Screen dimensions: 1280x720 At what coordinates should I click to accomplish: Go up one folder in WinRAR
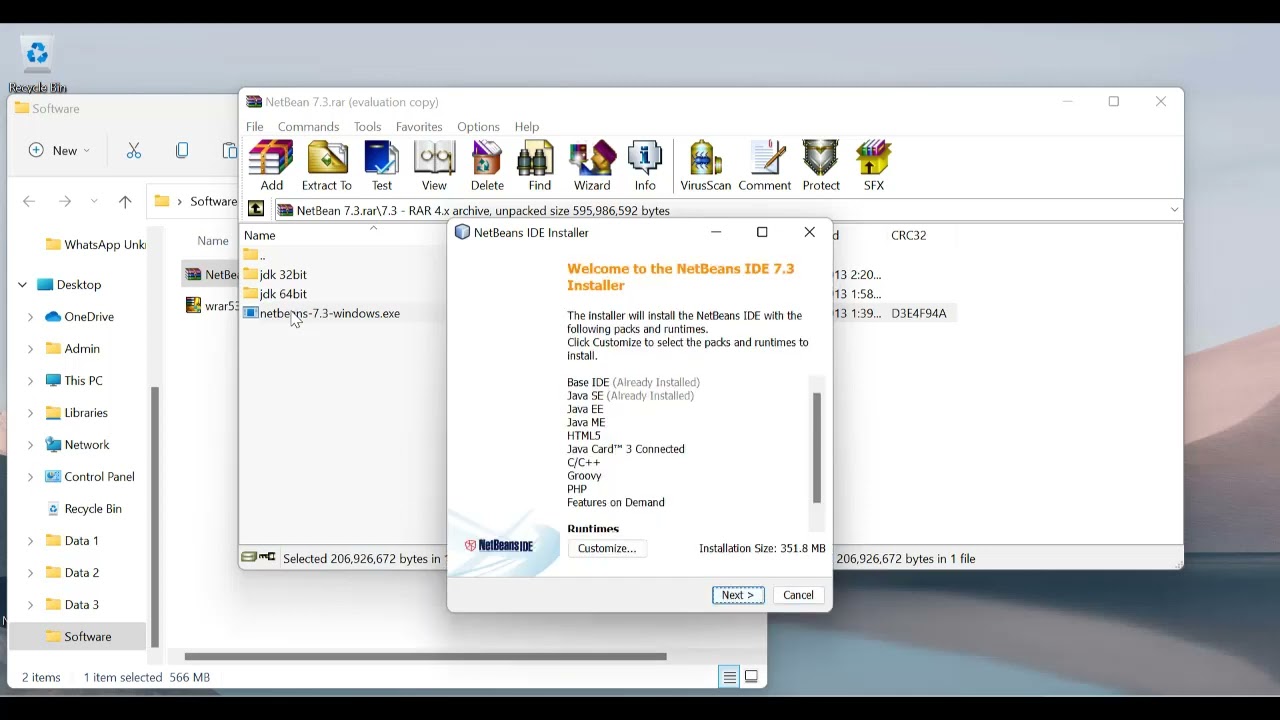click(x=256, y=210)
